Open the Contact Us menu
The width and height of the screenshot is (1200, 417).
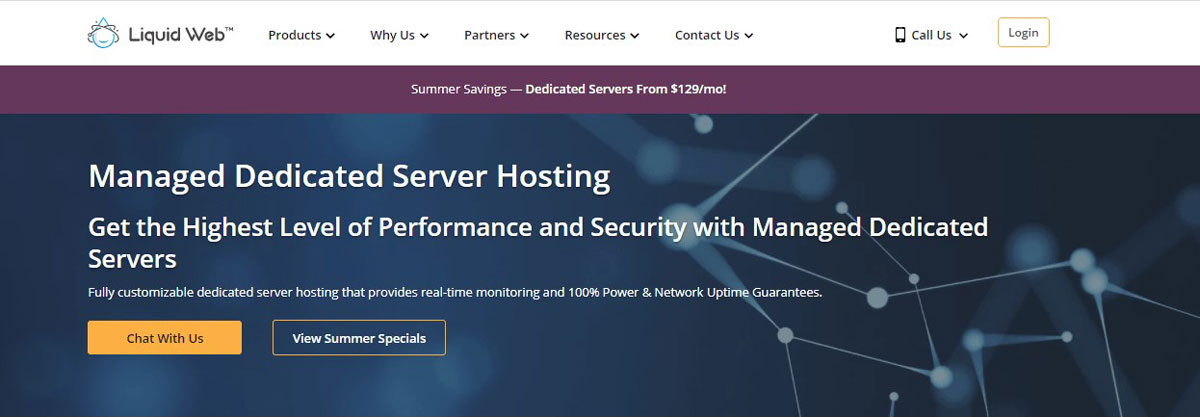coord(714,35)
